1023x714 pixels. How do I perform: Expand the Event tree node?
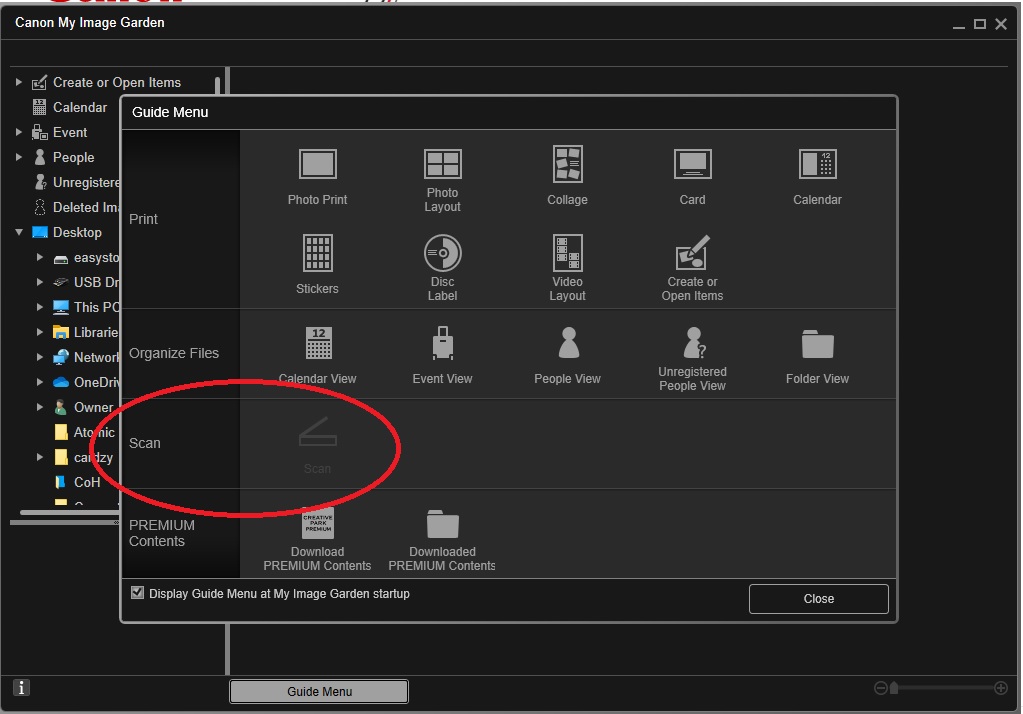coord(19,132)
